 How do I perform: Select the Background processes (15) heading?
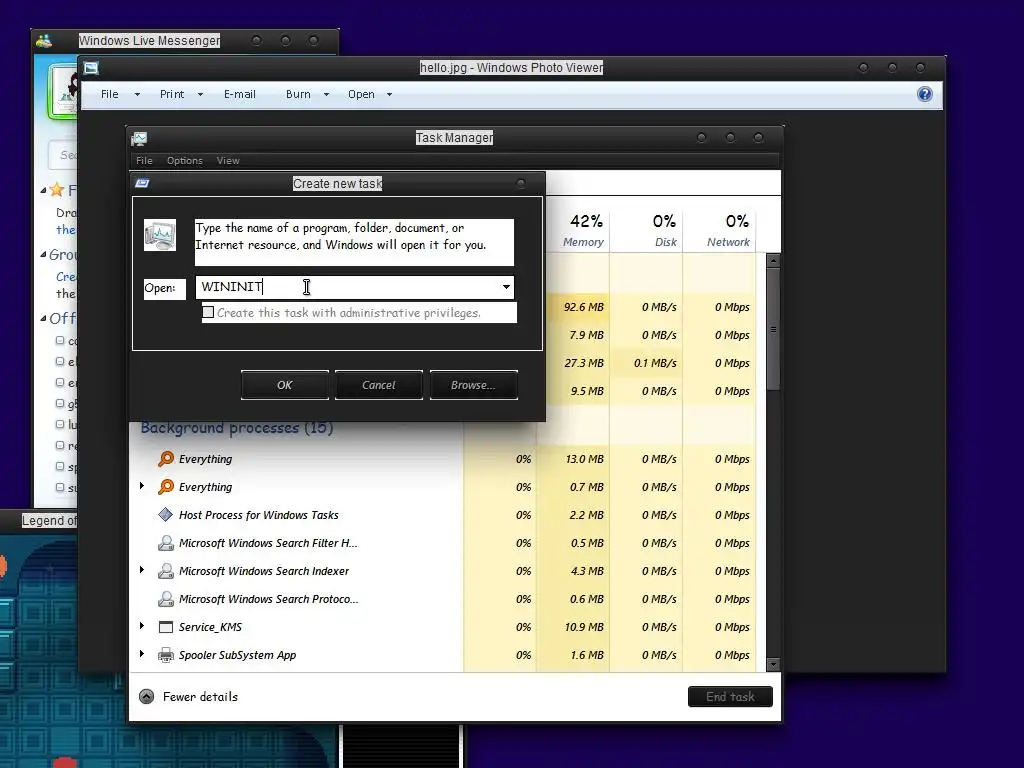coord(237,428)
